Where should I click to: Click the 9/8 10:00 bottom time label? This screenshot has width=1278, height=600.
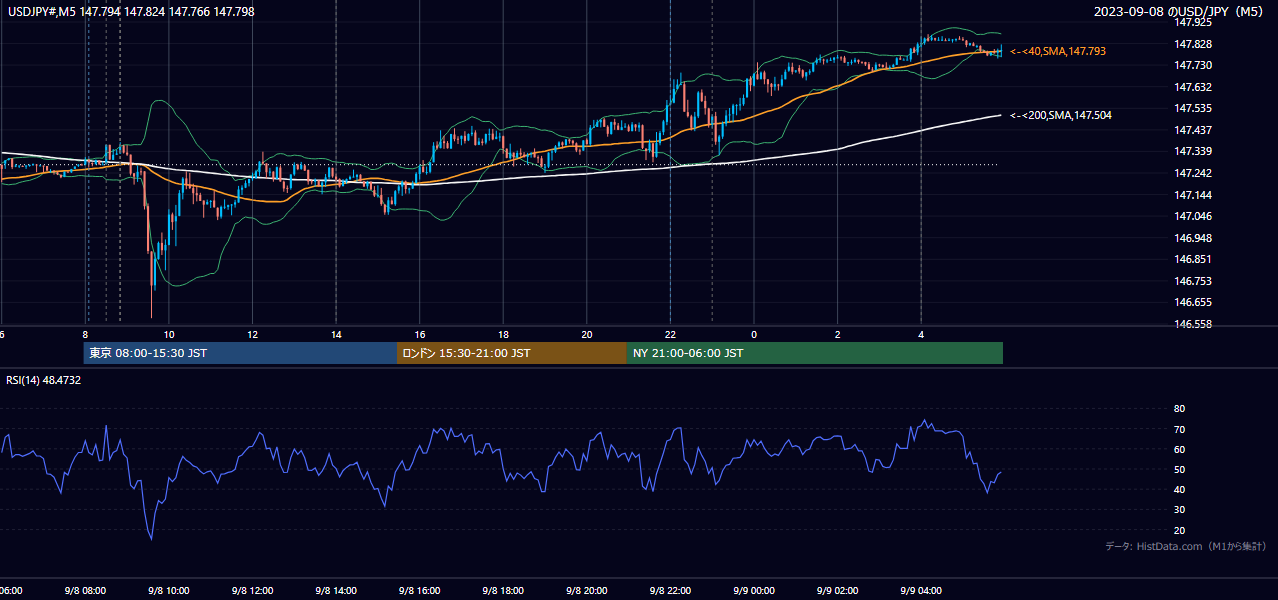pos(169,591)
